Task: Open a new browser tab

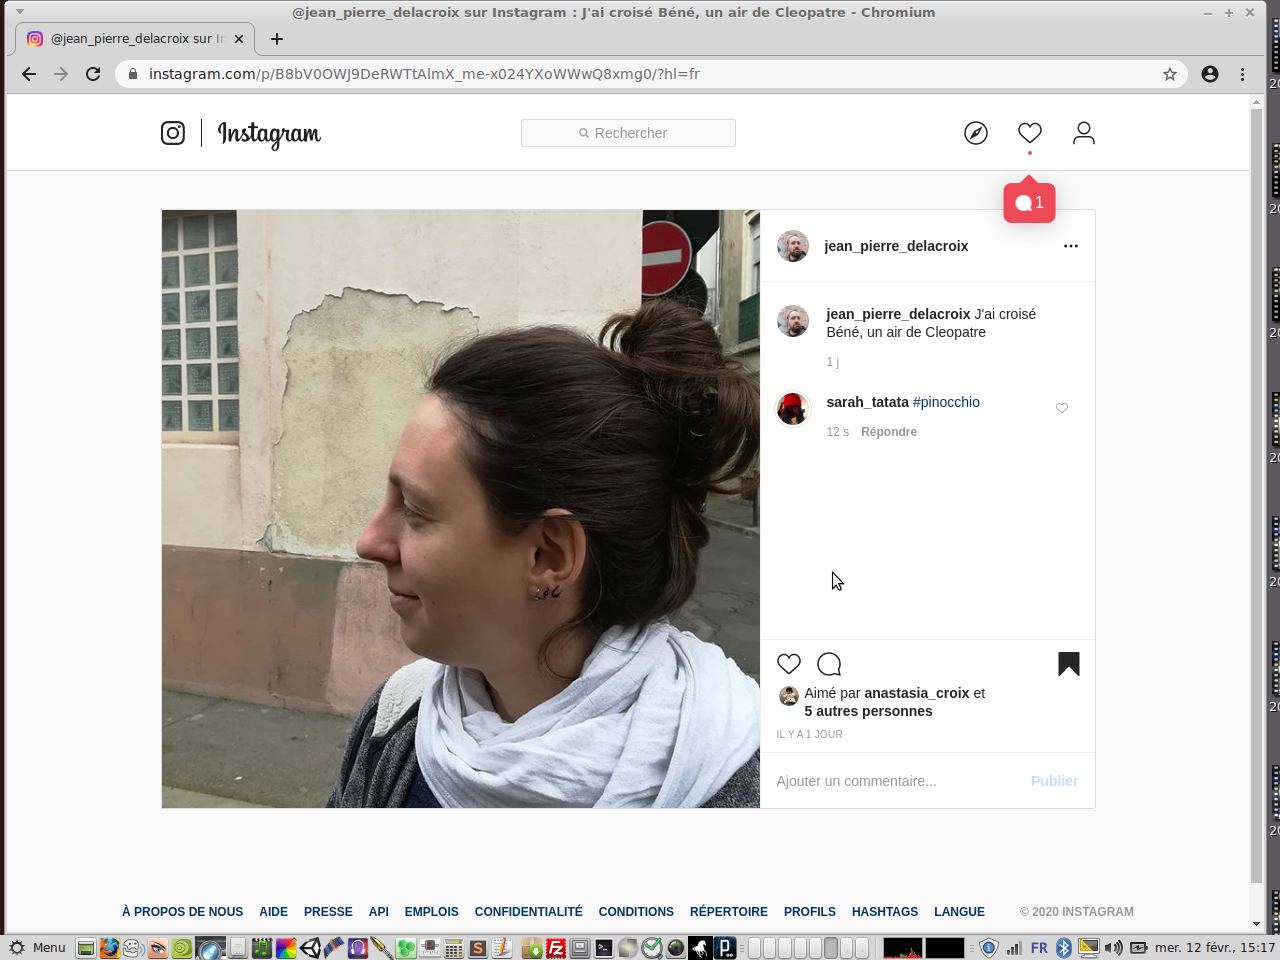Action: (x=277, y=39)
